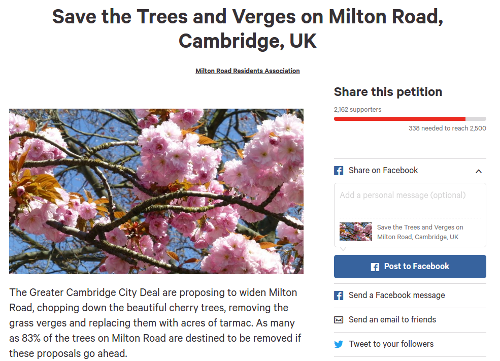Image resolution: width=500 pixels, height=361 pixels.
Task: Collapse the Share on Facebook section chevron
Action: [479, 171]
